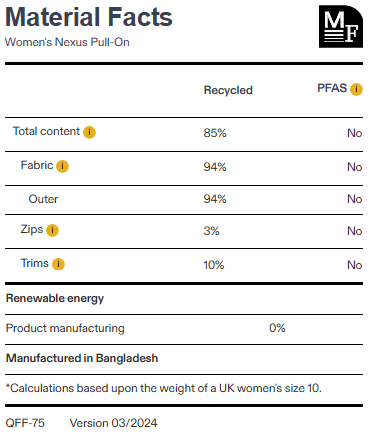The width and height of the screenshot is (371, 443).
Task: Click the MF Material Facts logo
Action: (x=341, y=26)
